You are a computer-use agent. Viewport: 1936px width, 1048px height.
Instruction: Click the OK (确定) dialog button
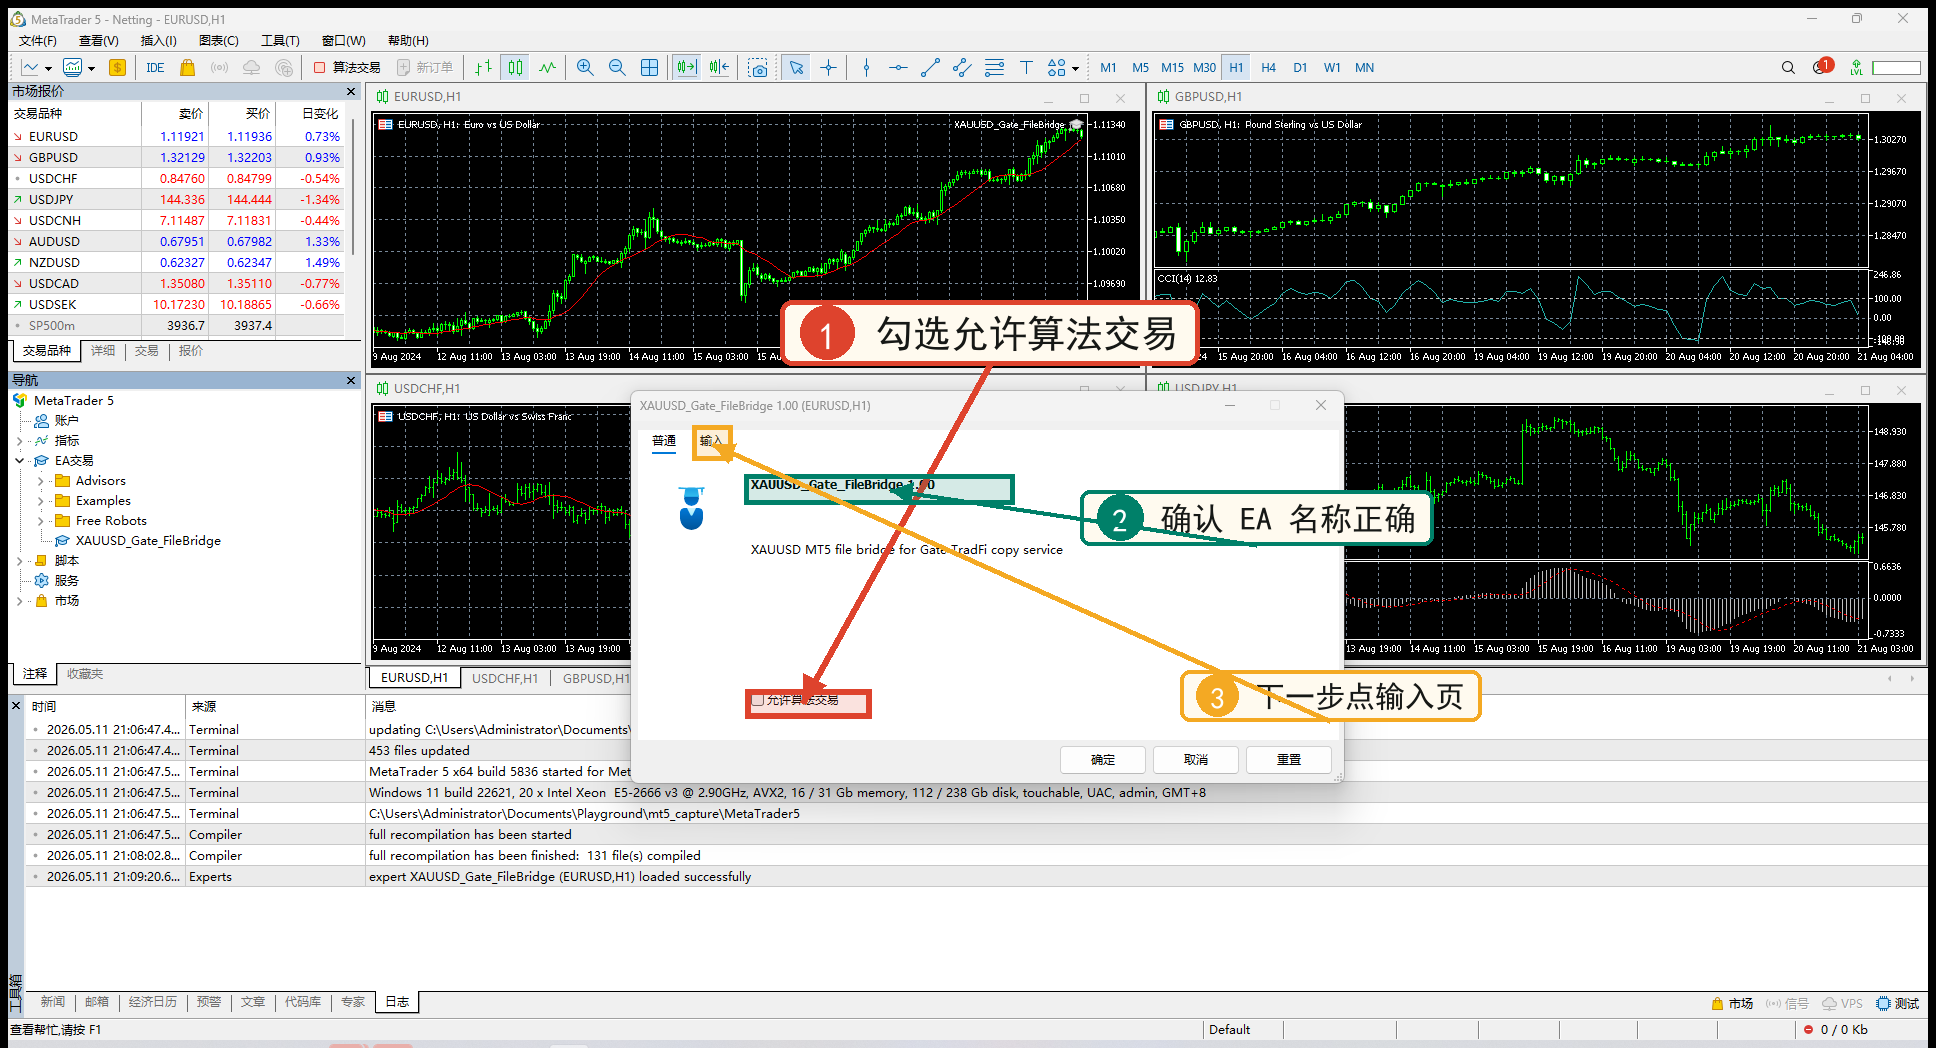coord(1103,760)
